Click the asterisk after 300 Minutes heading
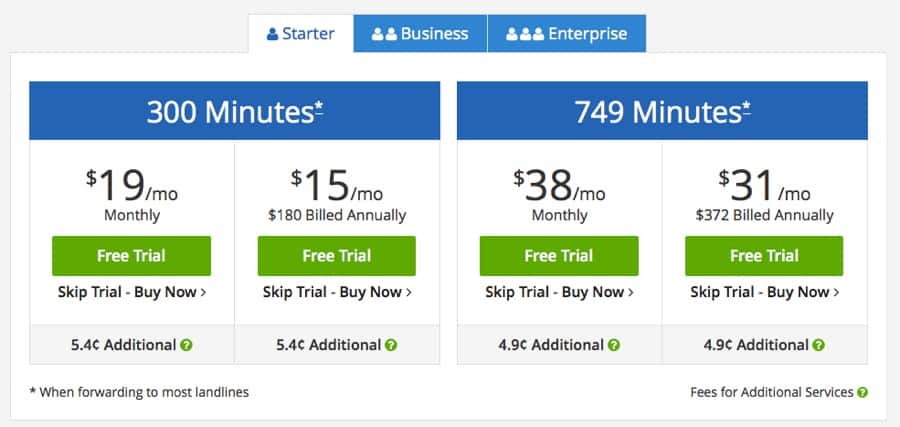 pyautogui.click(x=319, y=107)
